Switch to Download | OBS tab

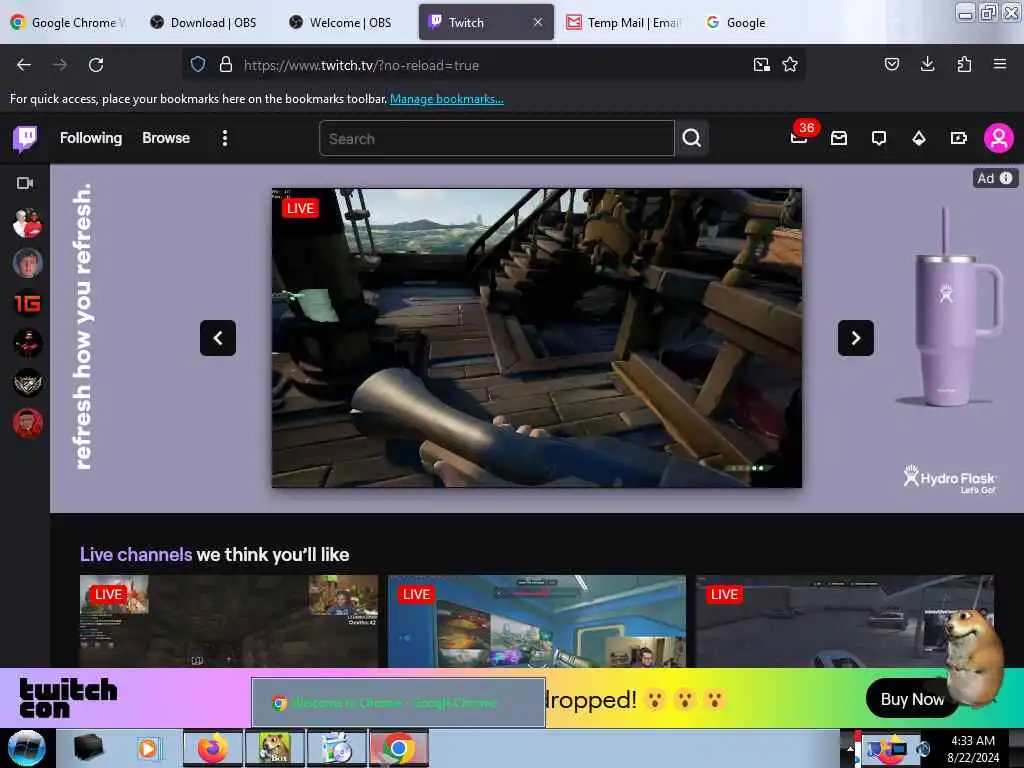pyautogui.click(x=204, y=23)
